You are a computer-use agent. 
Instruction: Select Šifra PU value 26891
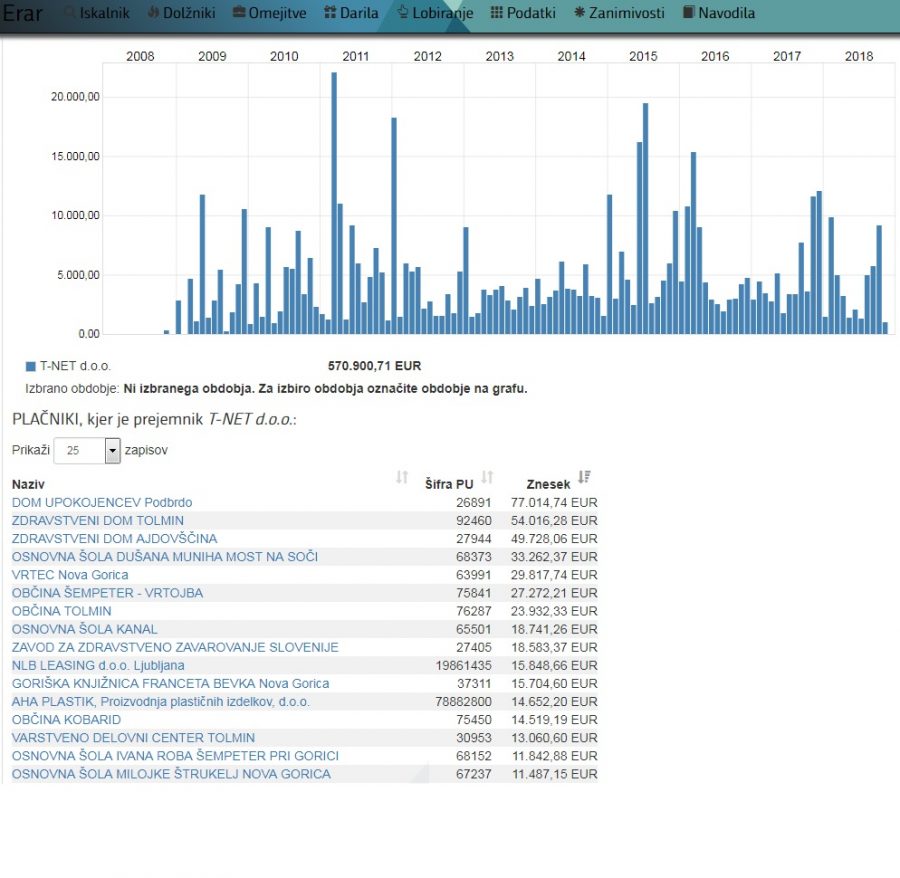pyautogui.click(x=474, y=503)
